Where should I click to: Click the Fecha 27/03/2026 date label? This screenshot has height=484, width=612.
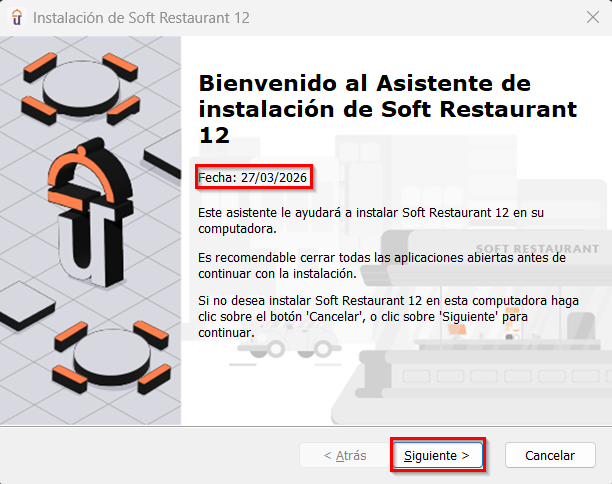pos(253,178)
